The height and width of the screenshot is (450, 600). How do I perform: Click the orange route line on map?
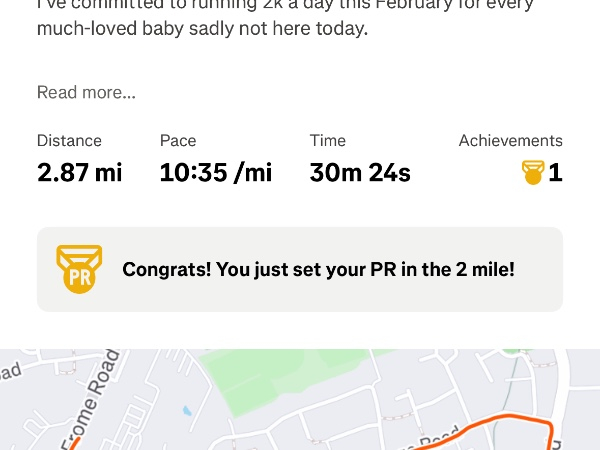[500, 423]
